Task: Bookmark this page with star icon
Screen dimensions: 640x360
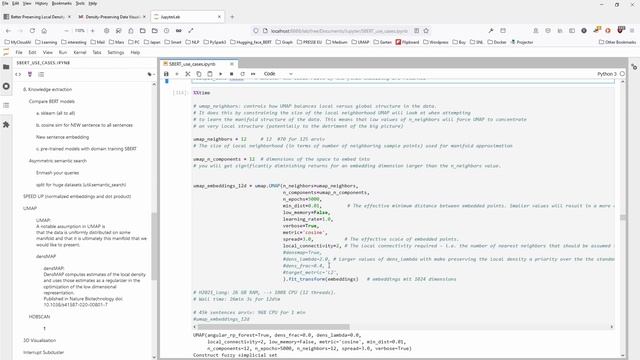Action: (x=426, y=31)
